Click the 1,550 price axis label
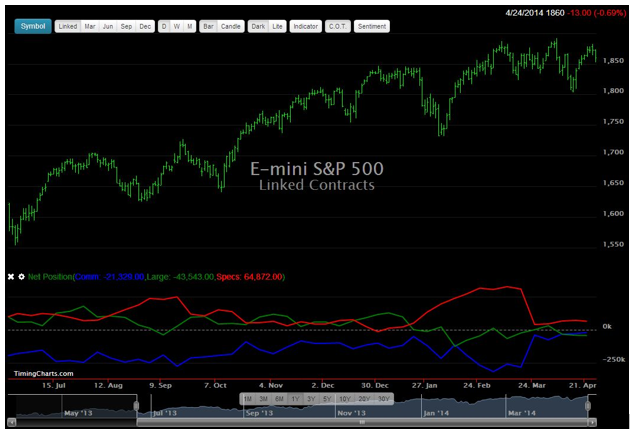Screen dimensions: 632x432 point(613,244)
